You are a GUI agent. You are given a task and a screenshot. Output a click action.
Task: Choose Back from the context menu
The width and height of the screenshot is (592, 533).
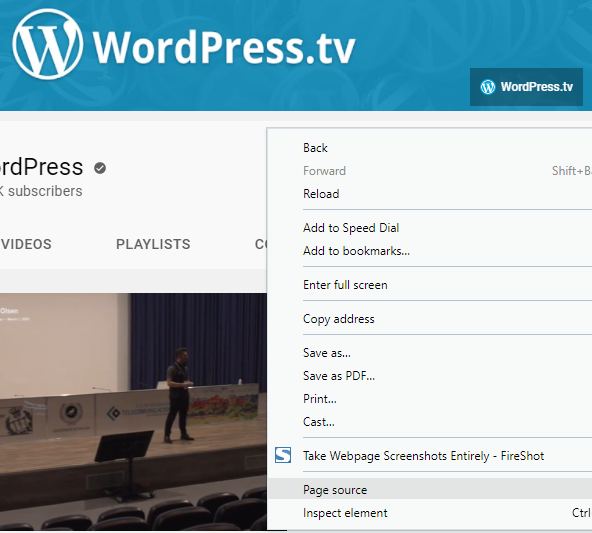pos(430,148)
